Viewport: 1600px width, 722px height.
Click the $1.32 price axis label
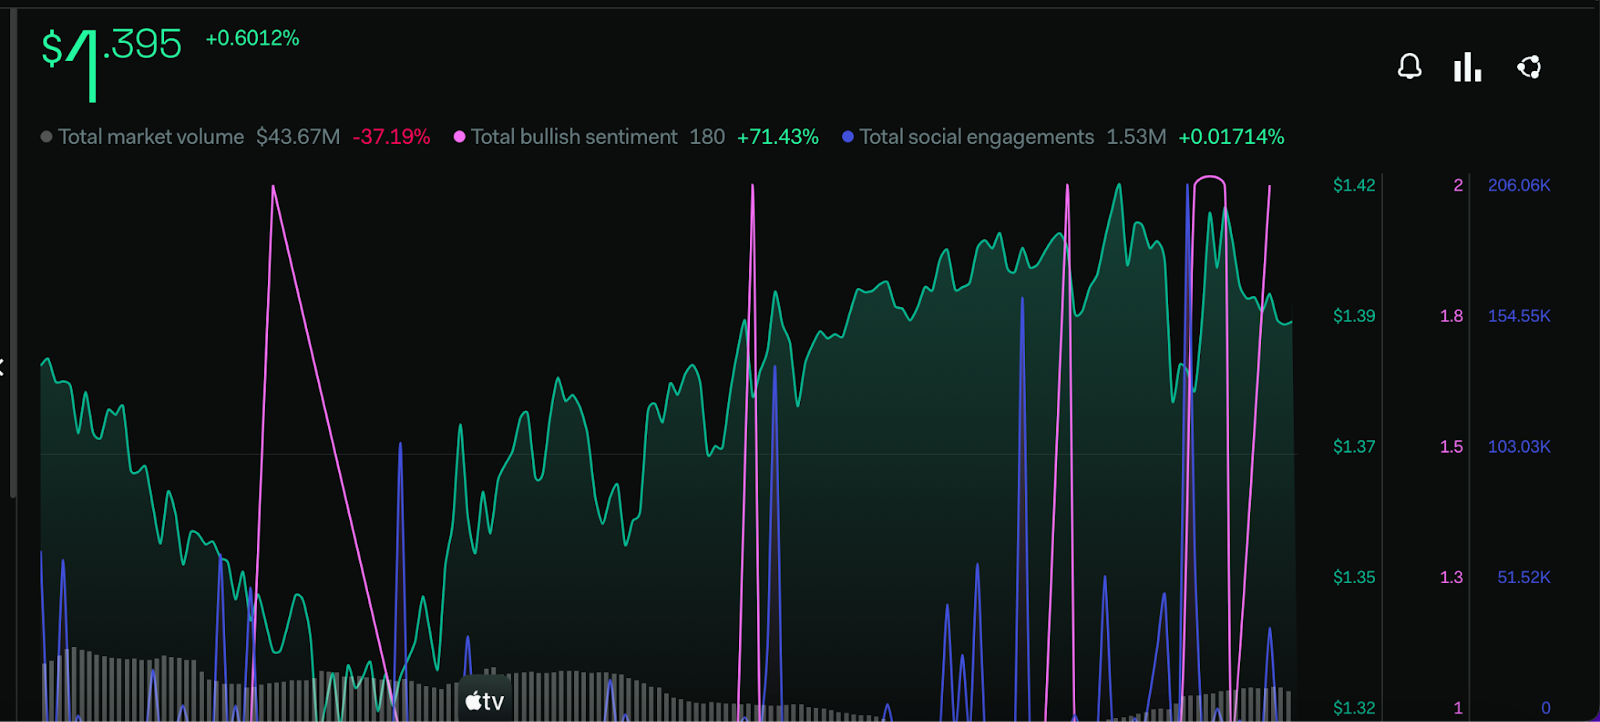tap(1354, 708)
